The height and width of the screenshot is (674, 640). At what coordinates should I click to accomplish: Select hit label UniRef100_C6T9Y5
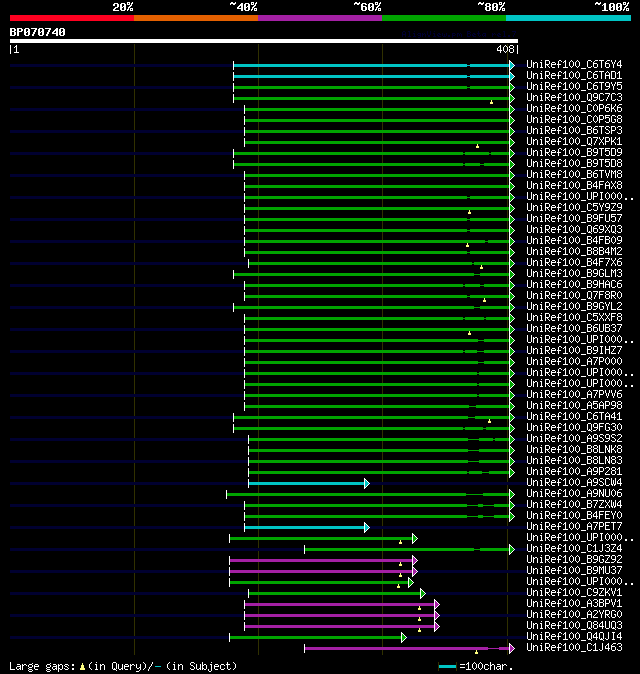click(x=574, y=86)
